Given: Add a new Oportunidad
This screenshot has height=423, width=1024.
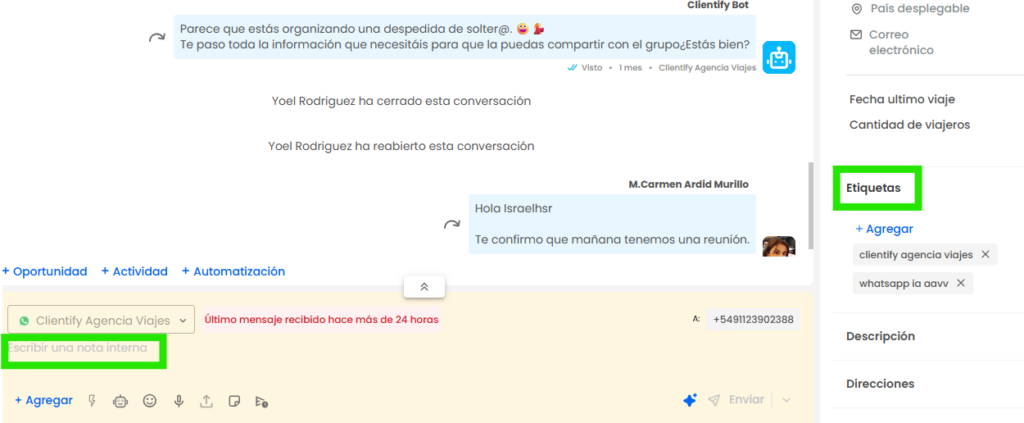Looking at the screenshot, I should click(x=44, y=271).
